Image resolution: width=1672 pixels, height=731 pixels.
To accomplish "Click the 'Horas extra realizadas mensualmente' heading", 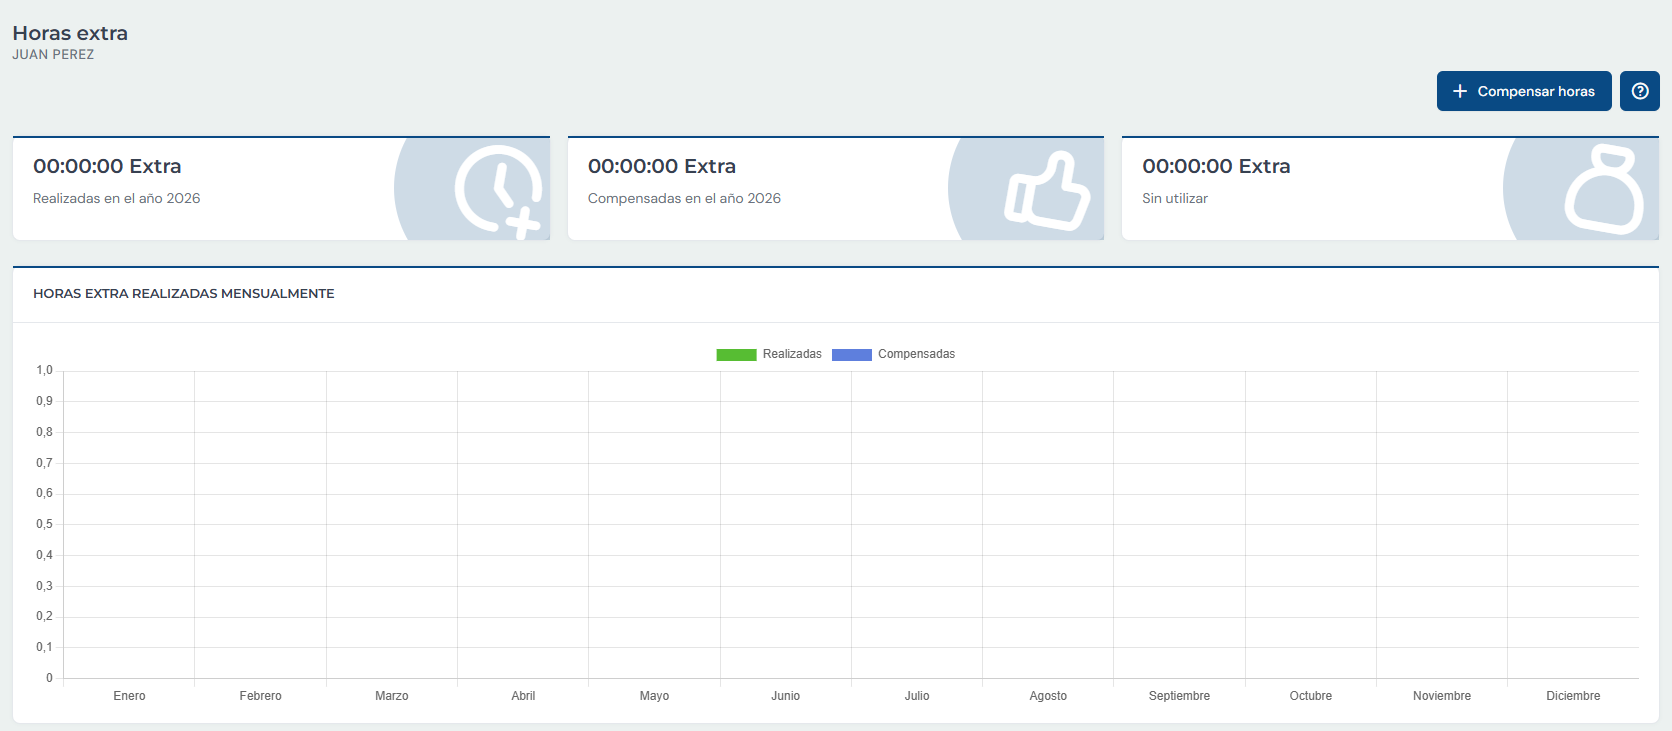I will click(x=184, y=293).
